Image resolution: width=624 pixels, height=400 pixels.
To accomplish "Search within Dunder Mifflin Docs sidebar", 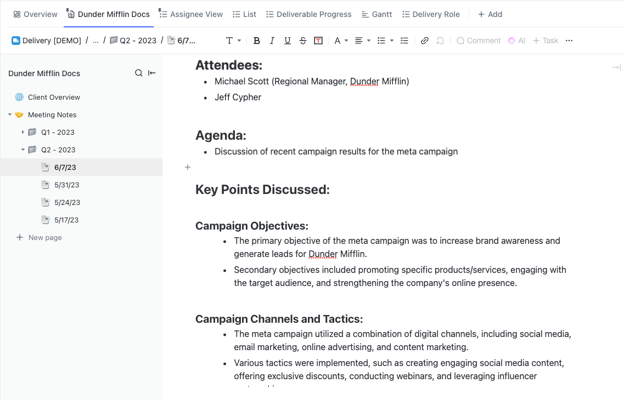I will [x=138, y=73].
